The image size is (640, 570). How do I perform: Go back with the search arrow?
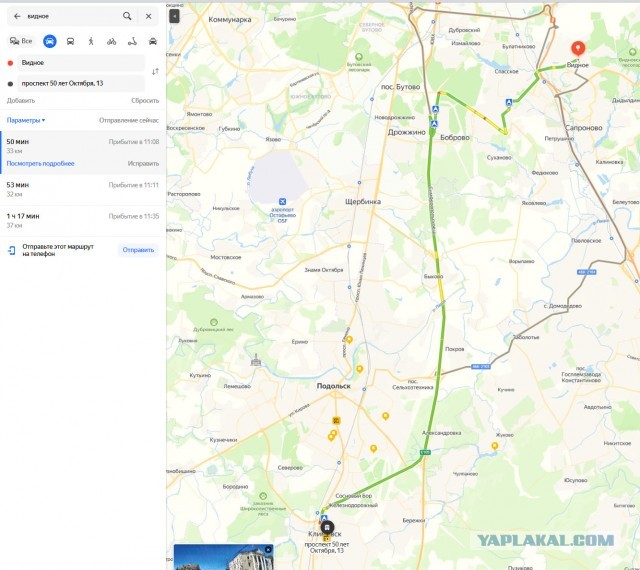(x=17, y=16)
